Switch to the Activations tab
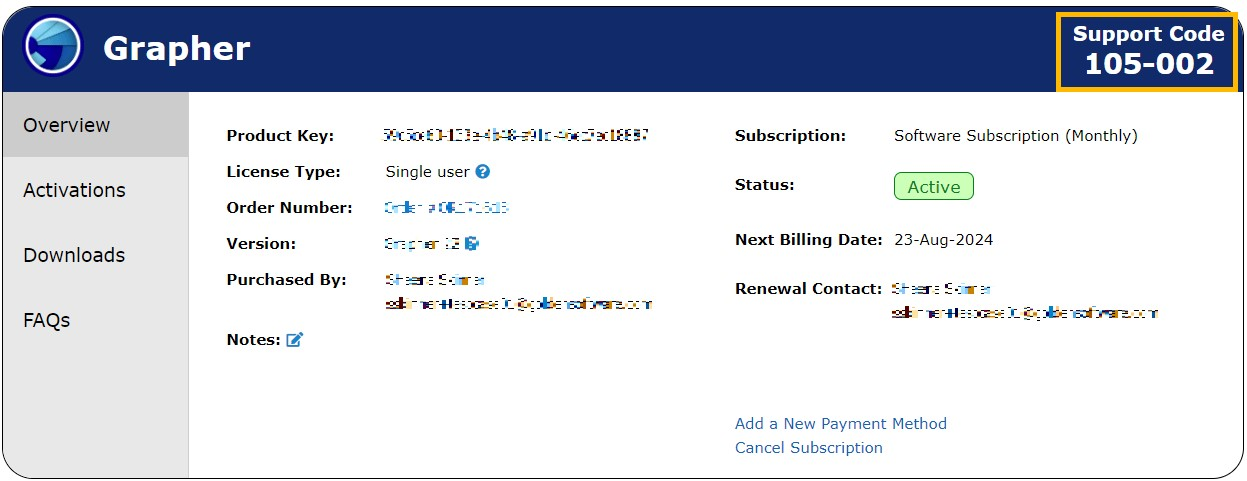Image resolution: width=1247 pixels, height=481 pixels. click(x=74, y=190)
